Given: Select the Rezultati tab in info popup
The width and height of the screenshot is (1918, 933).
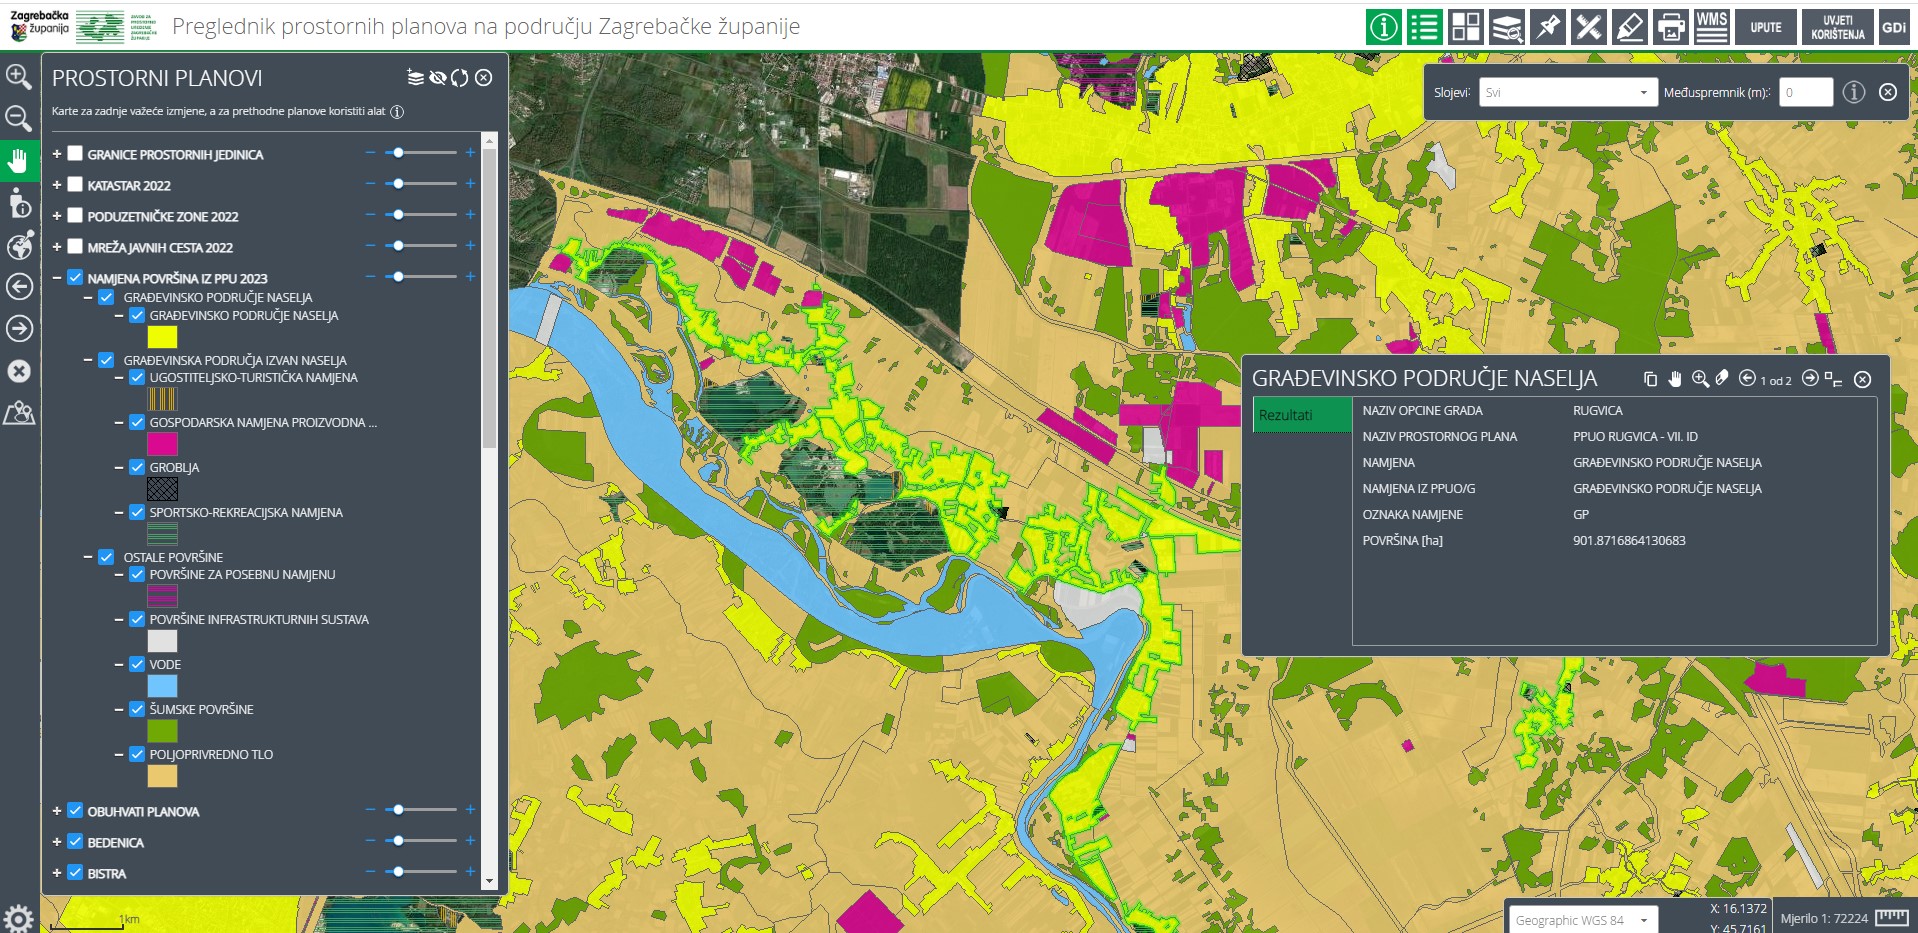Looking at the screenshot, I should point(1301,415).
